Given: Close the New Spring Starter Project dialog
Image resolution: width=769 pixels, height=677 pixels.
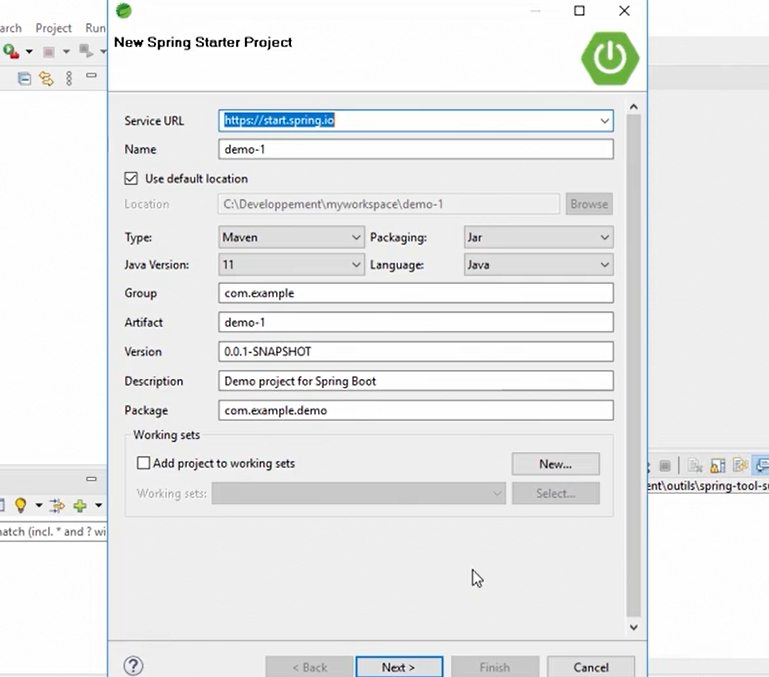Looking at the screenshot, I should [624, 11].
